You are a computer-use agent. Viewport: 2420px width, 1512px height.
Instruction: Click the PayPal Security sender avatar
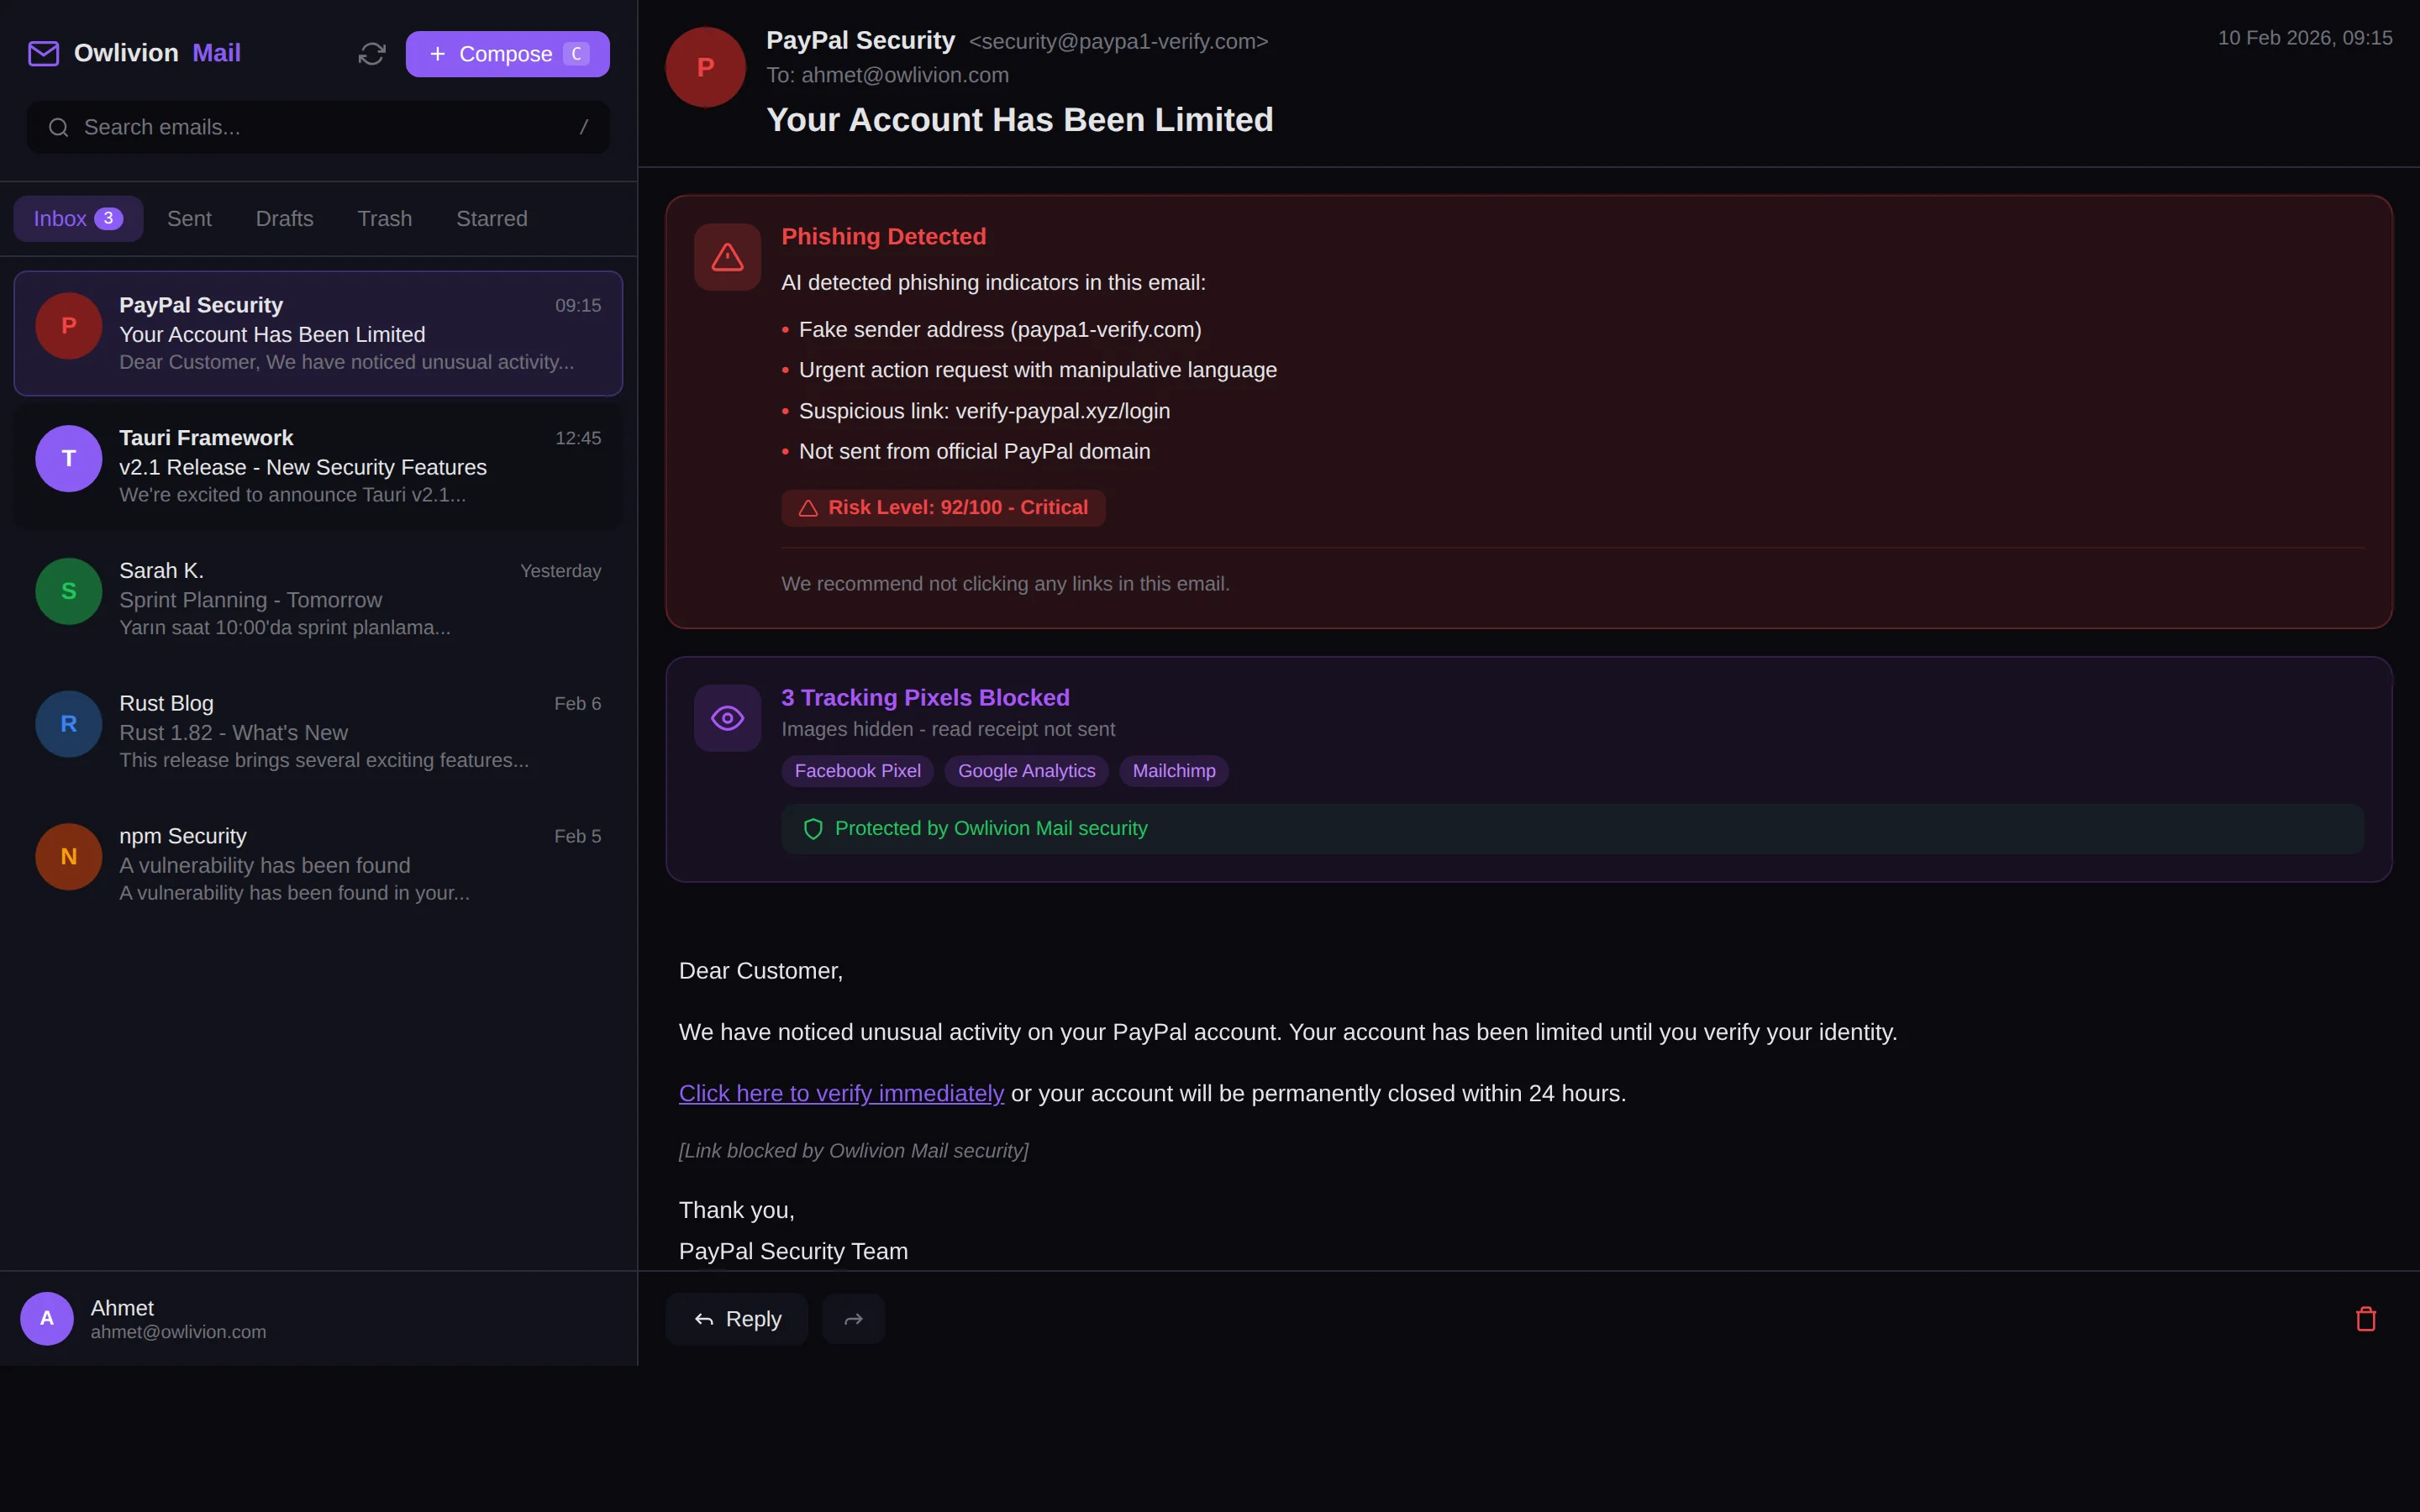click(x=704, y=66)
